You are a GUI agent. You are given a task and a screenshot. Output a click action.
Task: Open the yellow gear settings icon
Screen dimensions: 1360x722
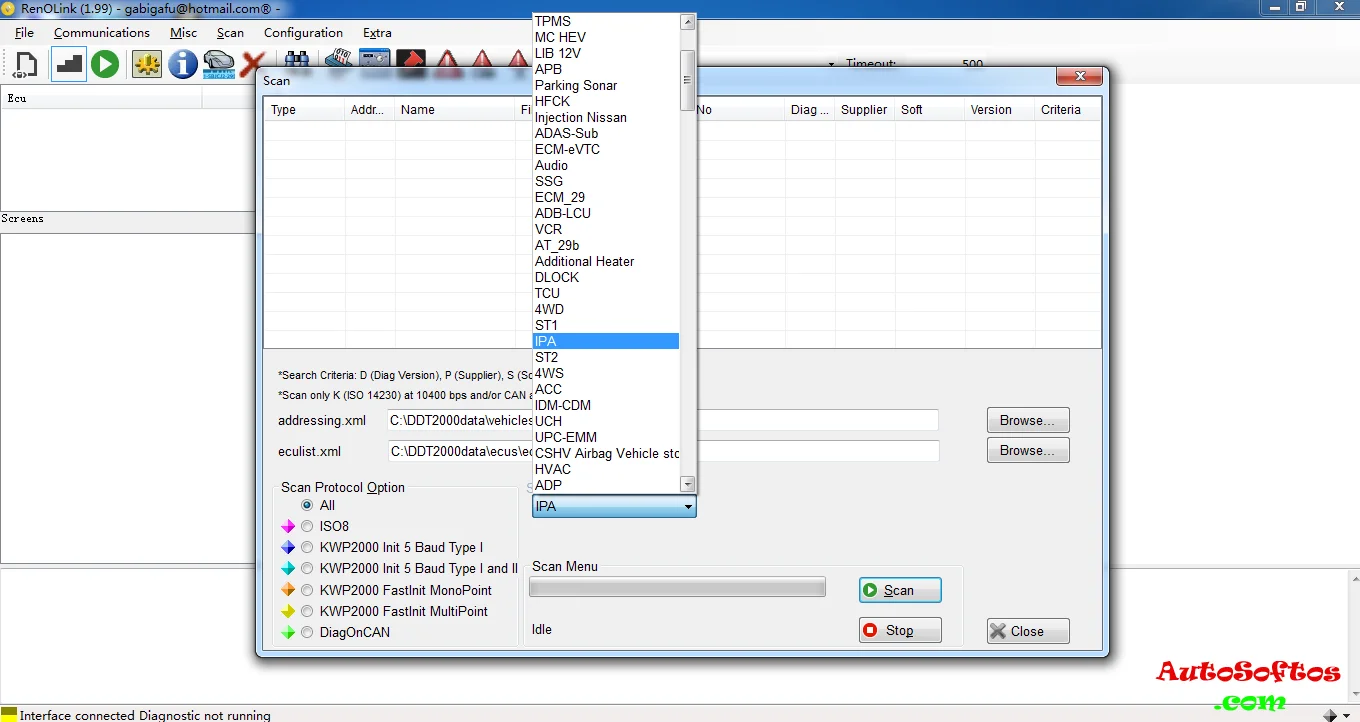147,65
